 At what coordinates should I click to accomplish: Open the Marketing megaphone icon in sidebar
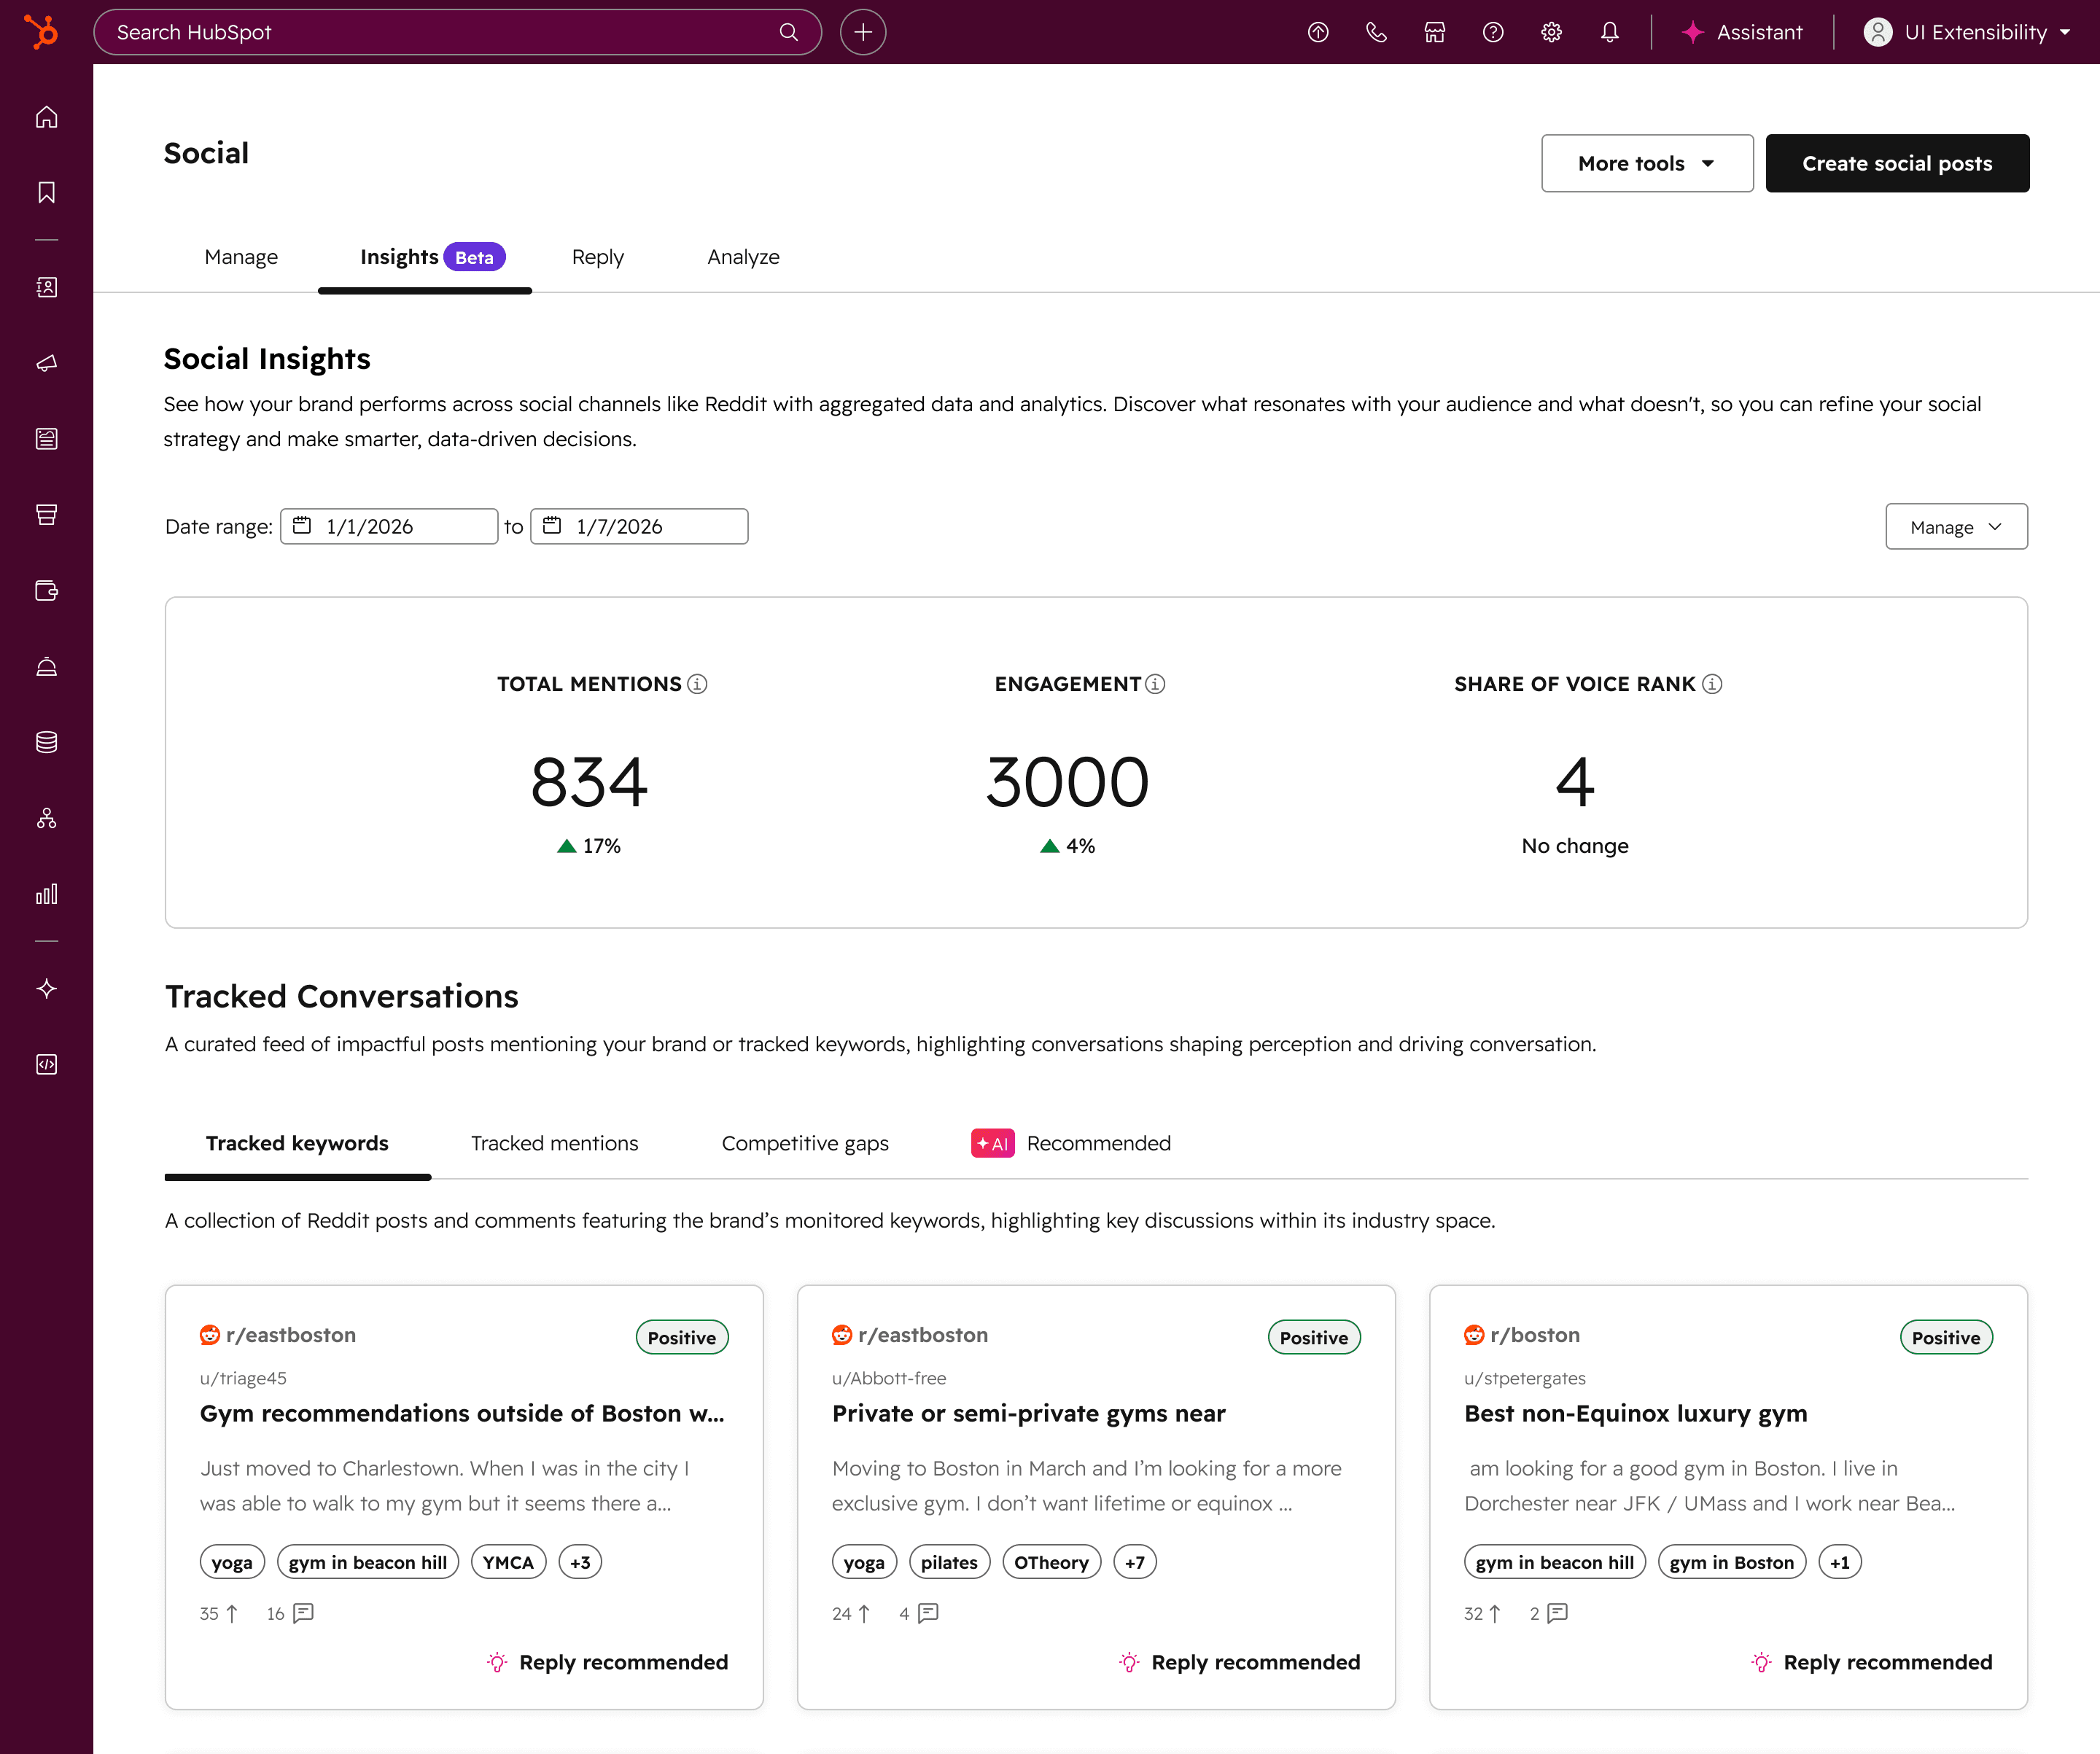46,363
